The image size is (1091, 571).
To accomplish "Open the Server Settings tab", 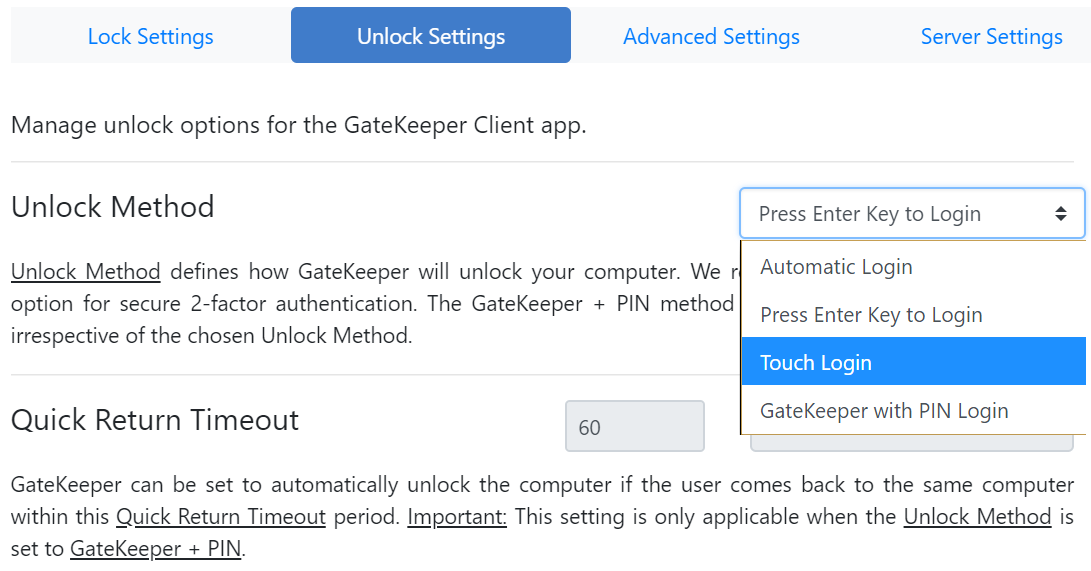I will pos(991,37).
